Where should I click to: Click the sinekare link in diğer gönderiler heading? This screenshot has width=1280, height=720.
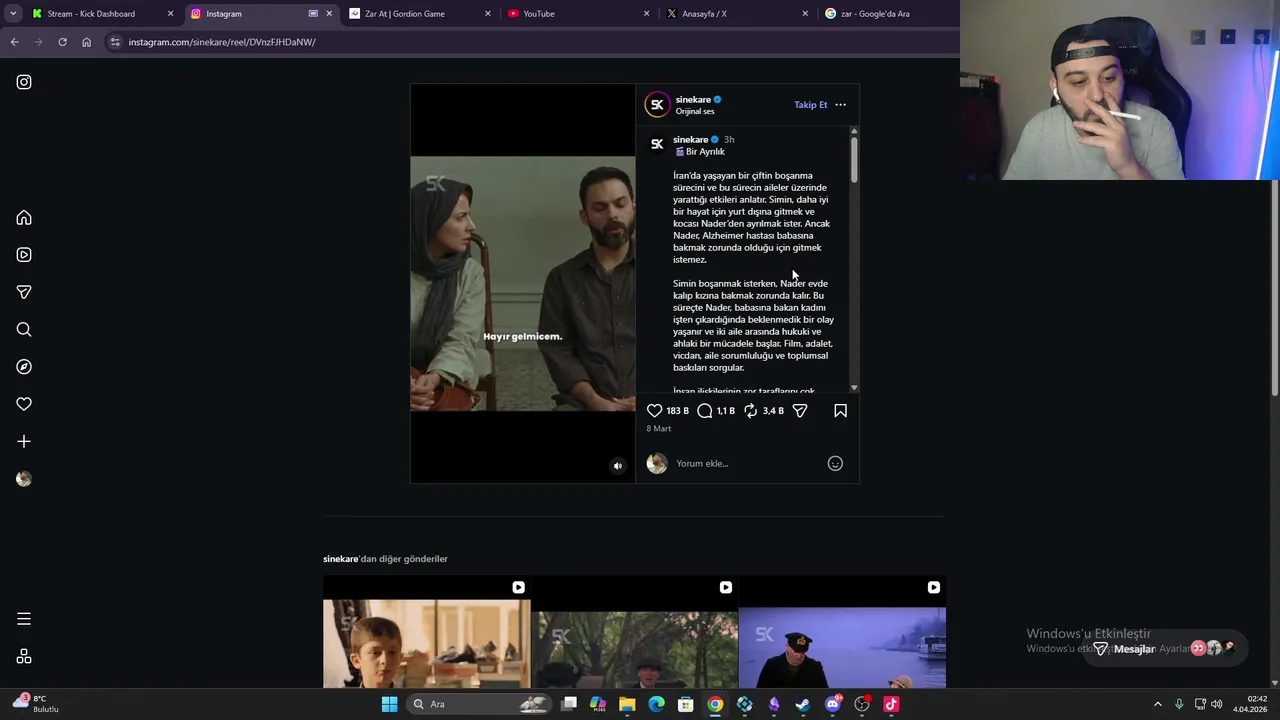coord(340,559)
